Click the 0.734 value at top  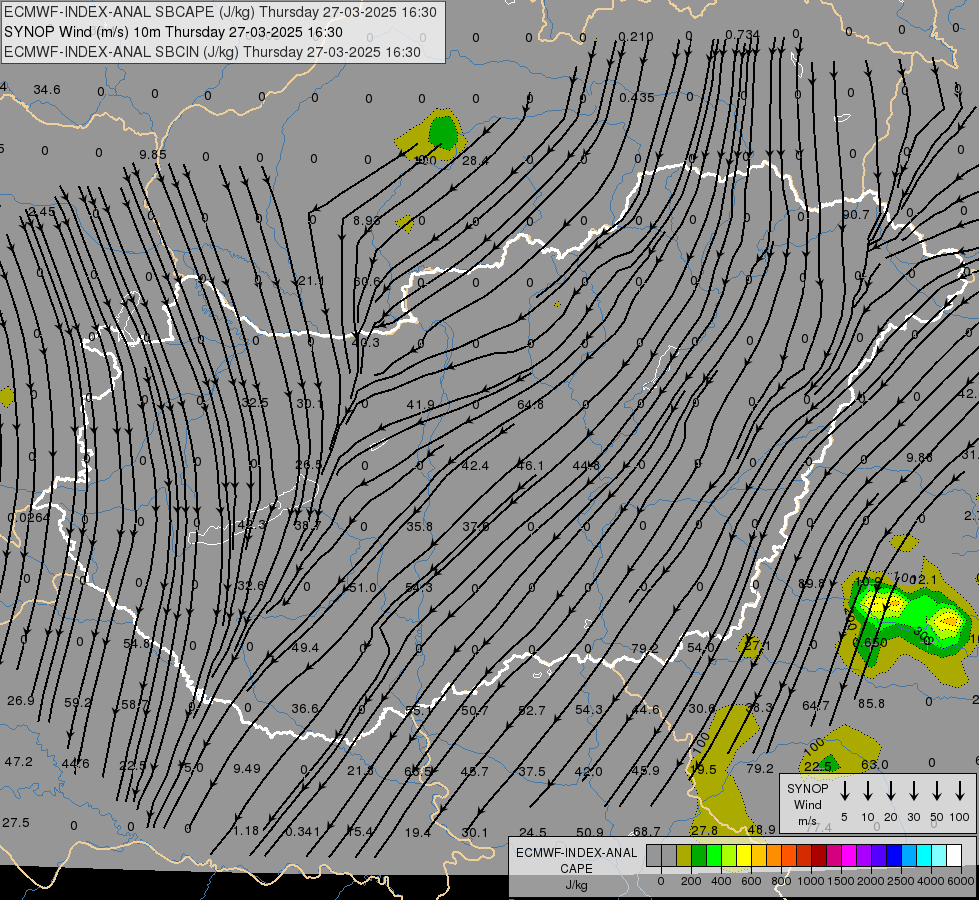[742, 34]
